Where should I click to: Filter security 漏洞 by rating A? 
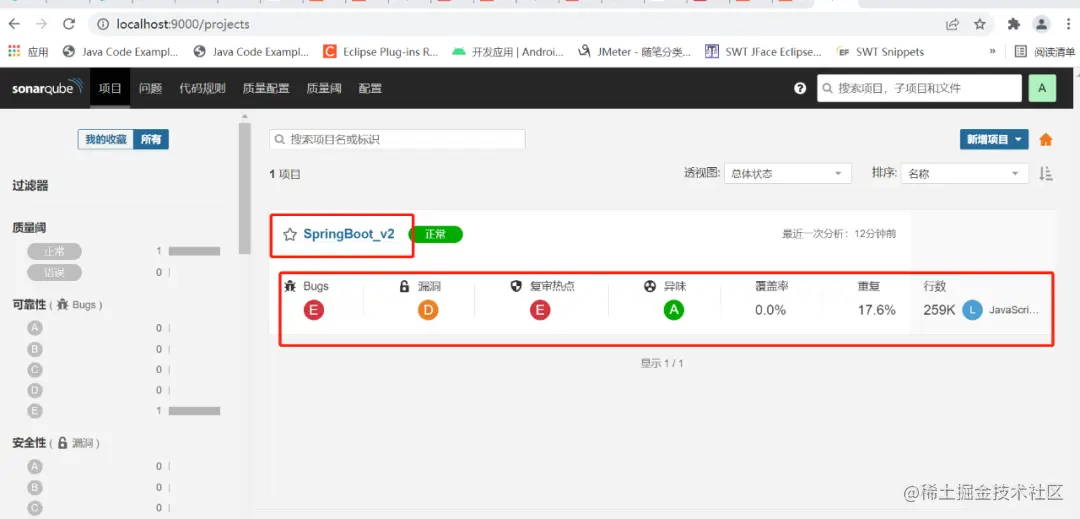(x=35, y=466)
